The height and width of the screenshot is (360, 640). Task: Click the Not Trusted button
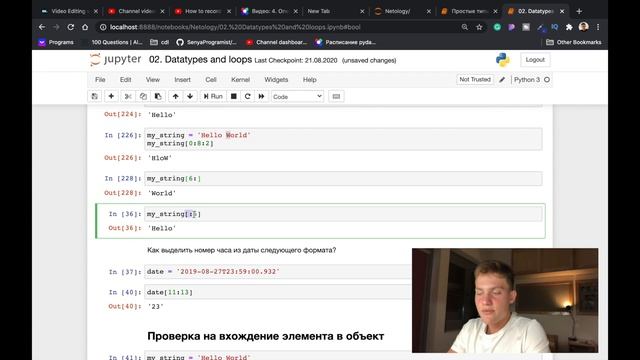click(475, 80)
